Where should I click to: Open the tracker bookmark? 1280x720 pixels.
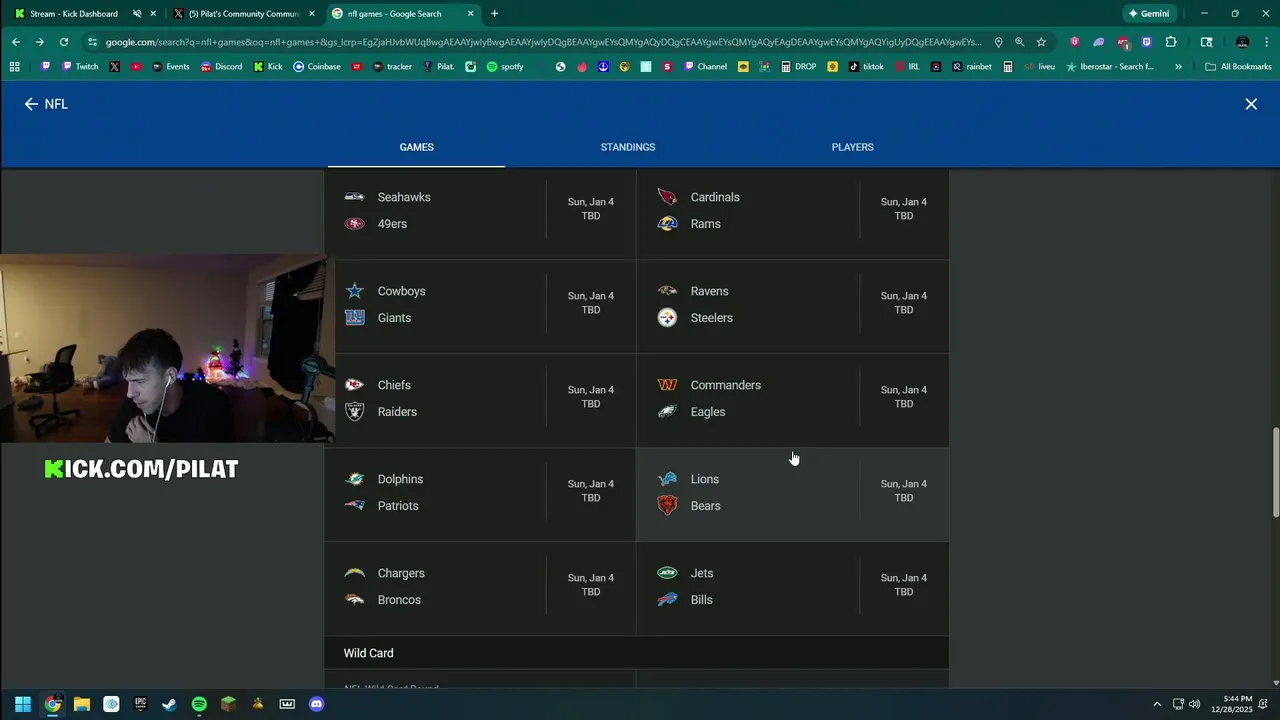click(392, 67)
